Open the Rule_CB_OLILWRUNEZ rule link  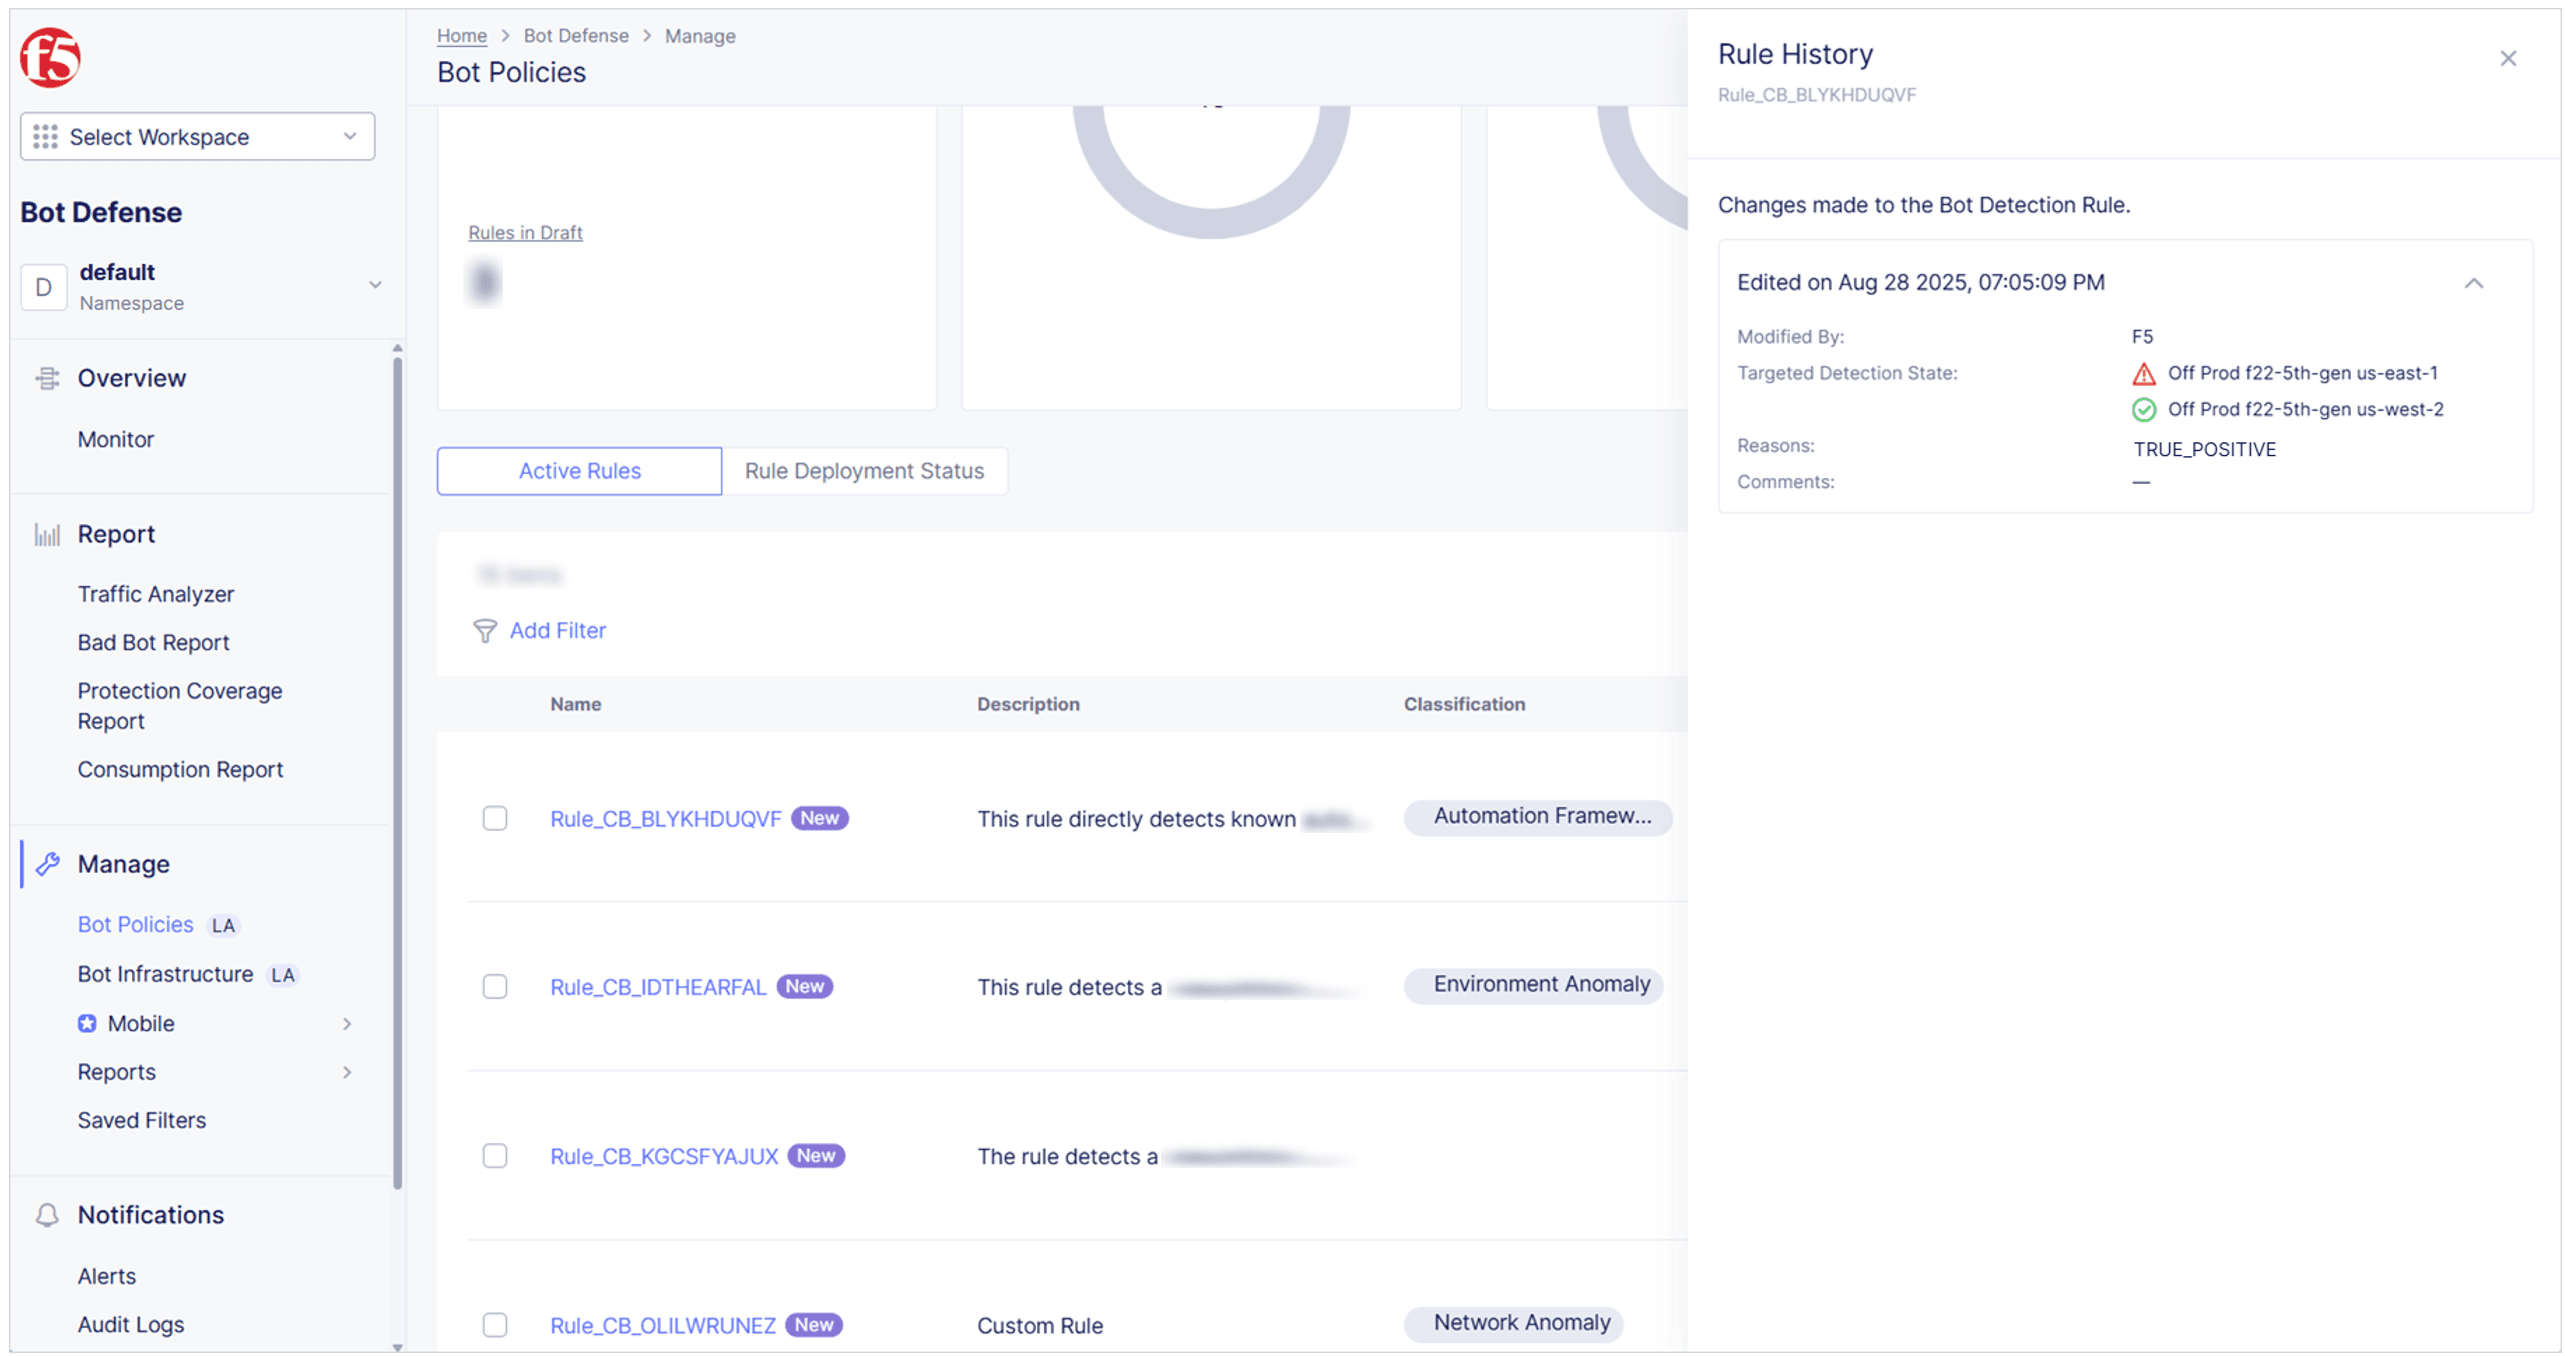coord(662,1324)
